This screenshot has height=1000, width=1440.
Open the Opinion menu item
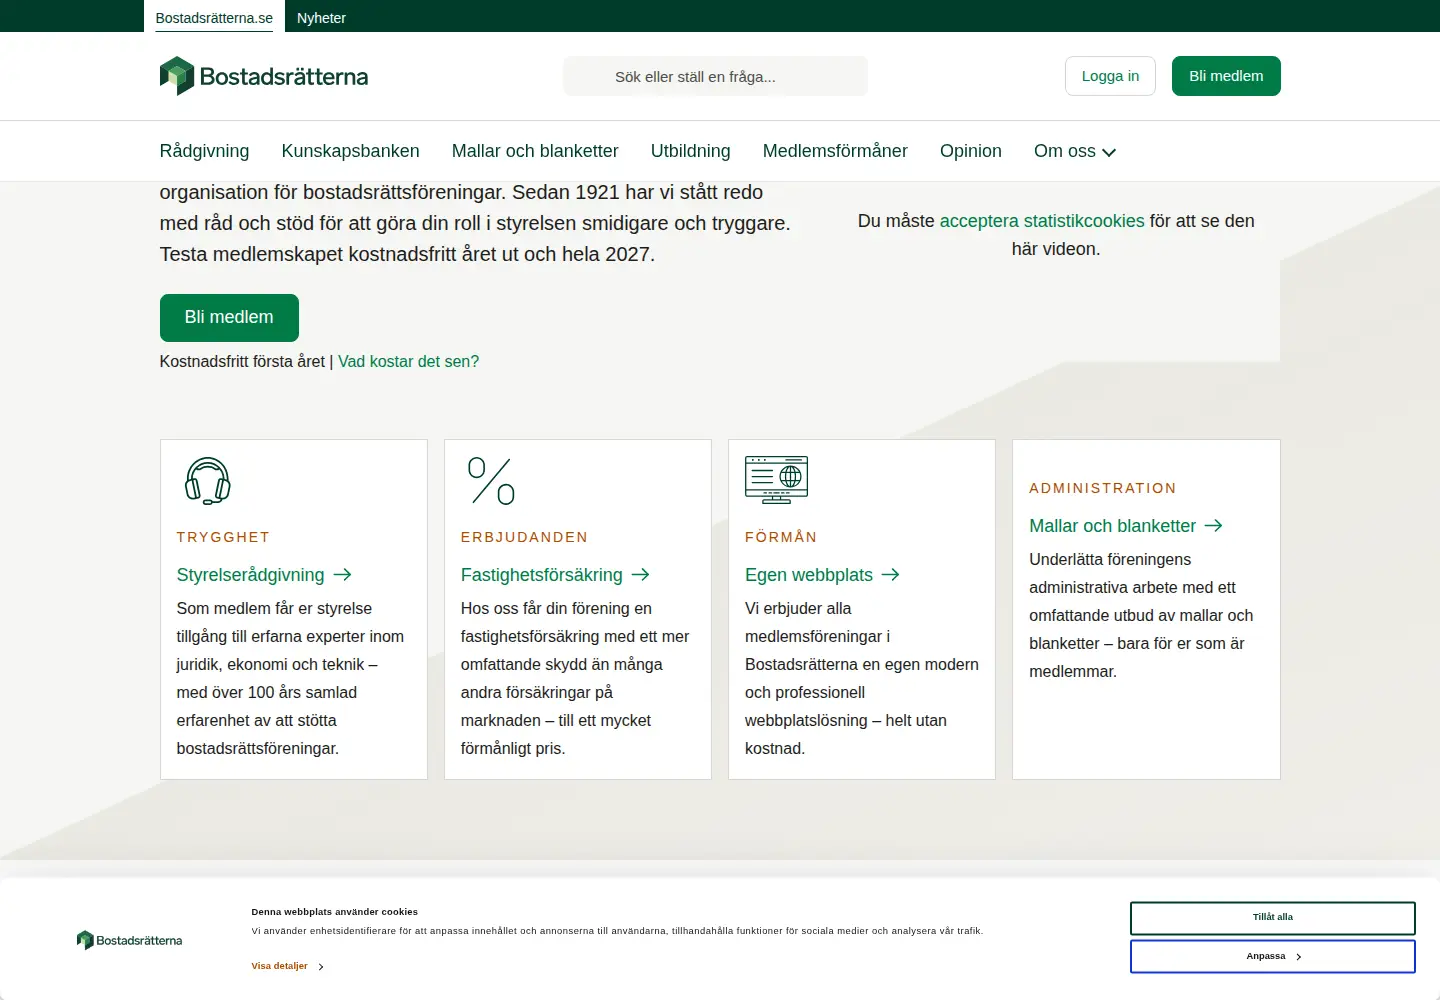pos(971,151)
